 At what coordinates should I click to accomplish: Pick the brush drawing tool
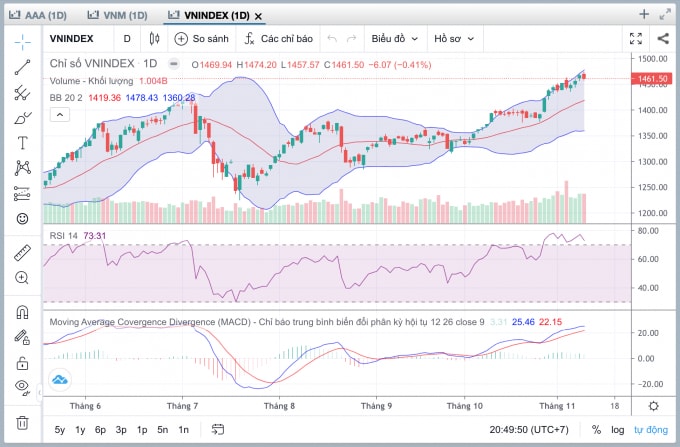[x=23, y=118]
